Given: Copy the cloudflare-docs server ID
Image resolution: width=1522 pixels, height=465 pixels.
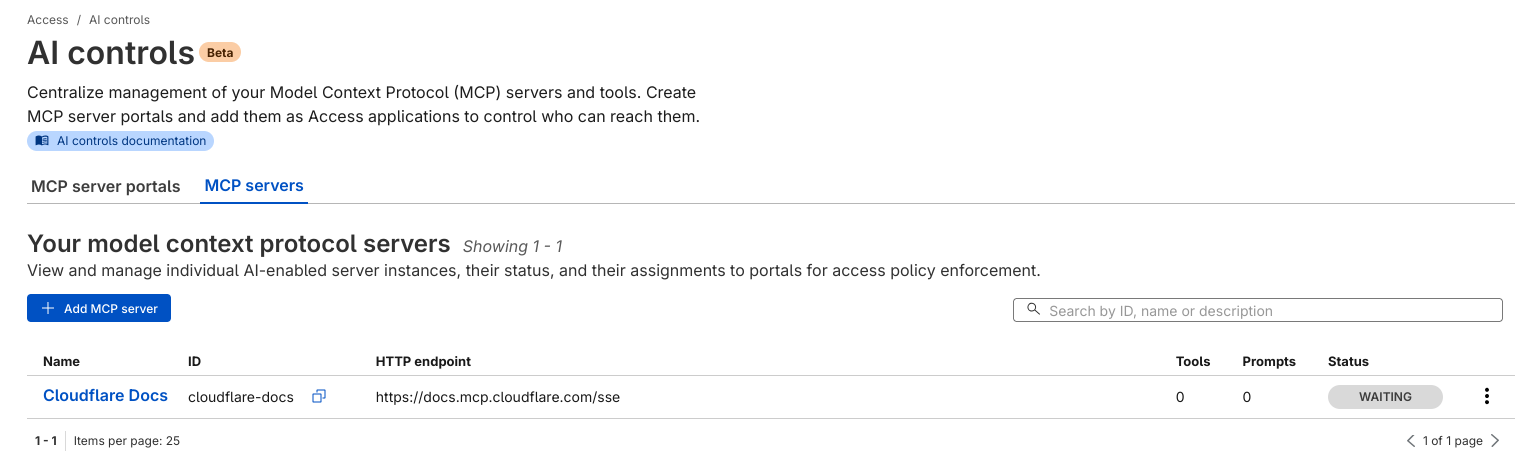Looking at the screenshot, I should tap(319, 397).
